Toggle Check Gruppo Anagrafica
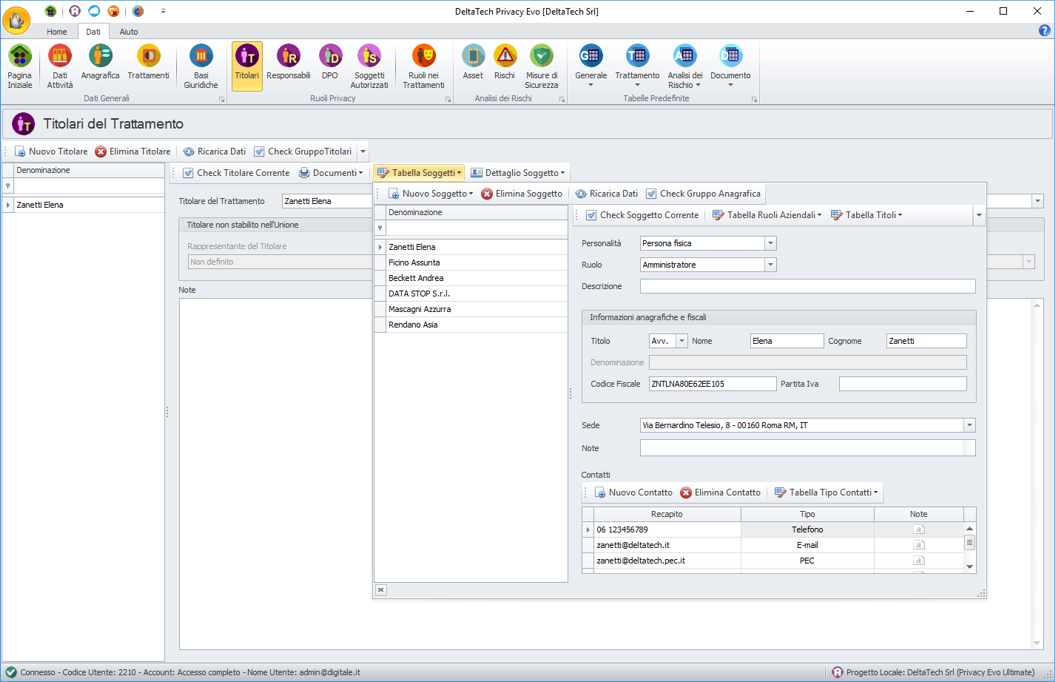The width and height of the screenshot is (1055, 682). tap(703, 194)
